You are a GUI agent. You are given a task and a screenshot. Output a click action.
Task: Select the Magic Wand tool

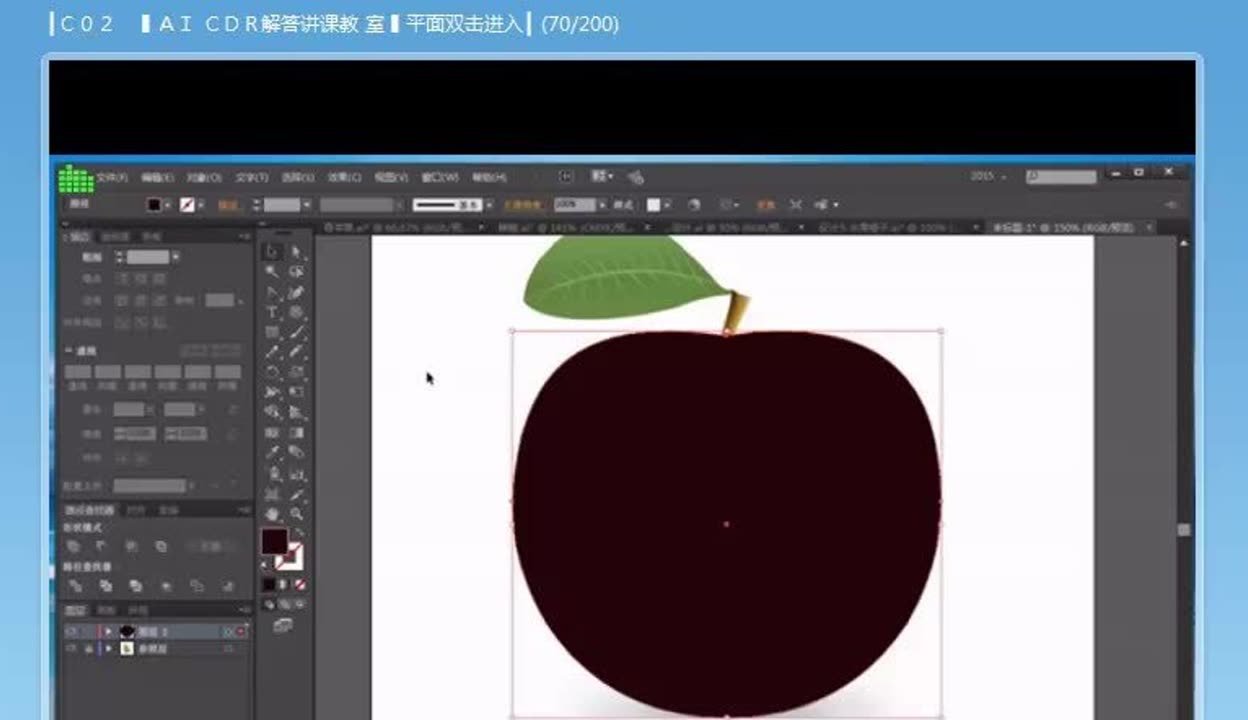[x=273, y=272]
